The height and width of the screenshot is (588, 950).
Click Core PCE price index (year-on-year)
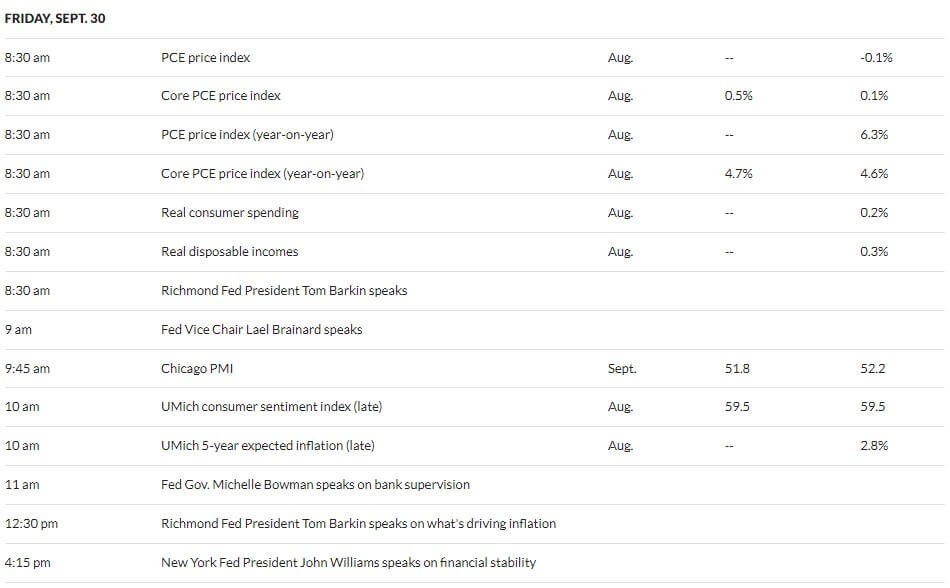coord(262,174)
